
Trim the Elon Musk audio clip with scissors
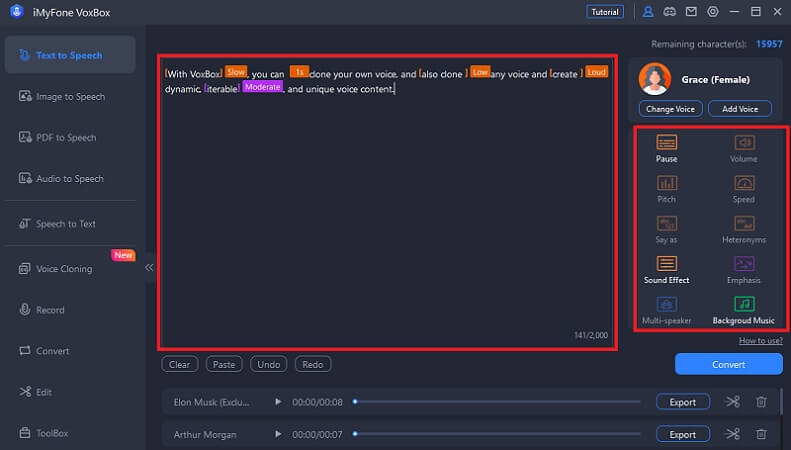[x=732, y=402]
